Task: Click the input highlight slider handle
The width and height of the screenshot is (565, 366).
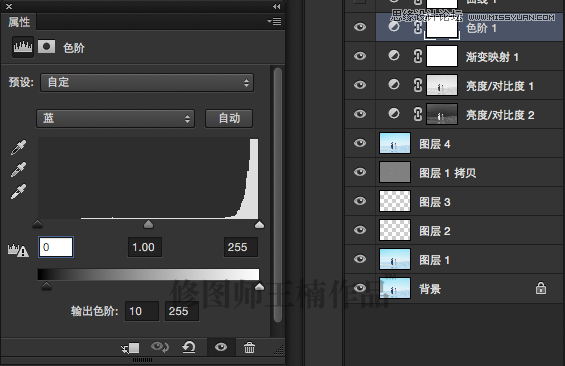Action: pos(259,224)
